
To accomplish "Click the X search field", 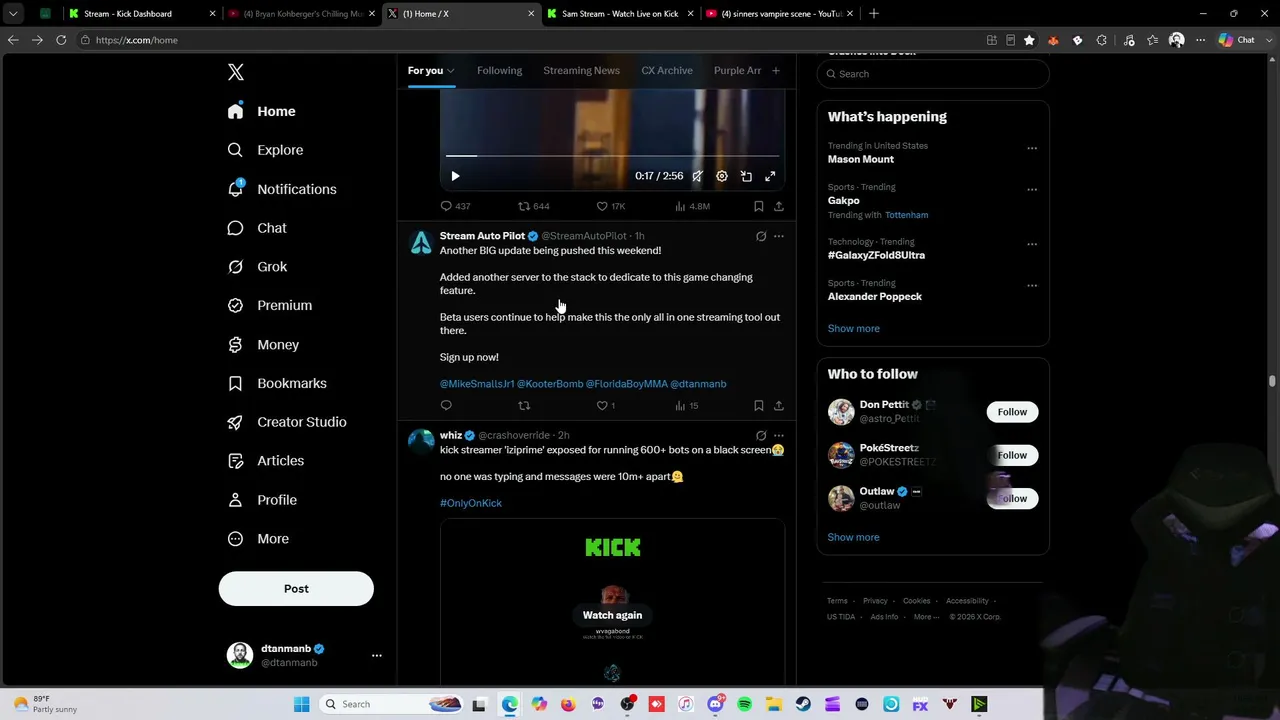I will [933, 74].
